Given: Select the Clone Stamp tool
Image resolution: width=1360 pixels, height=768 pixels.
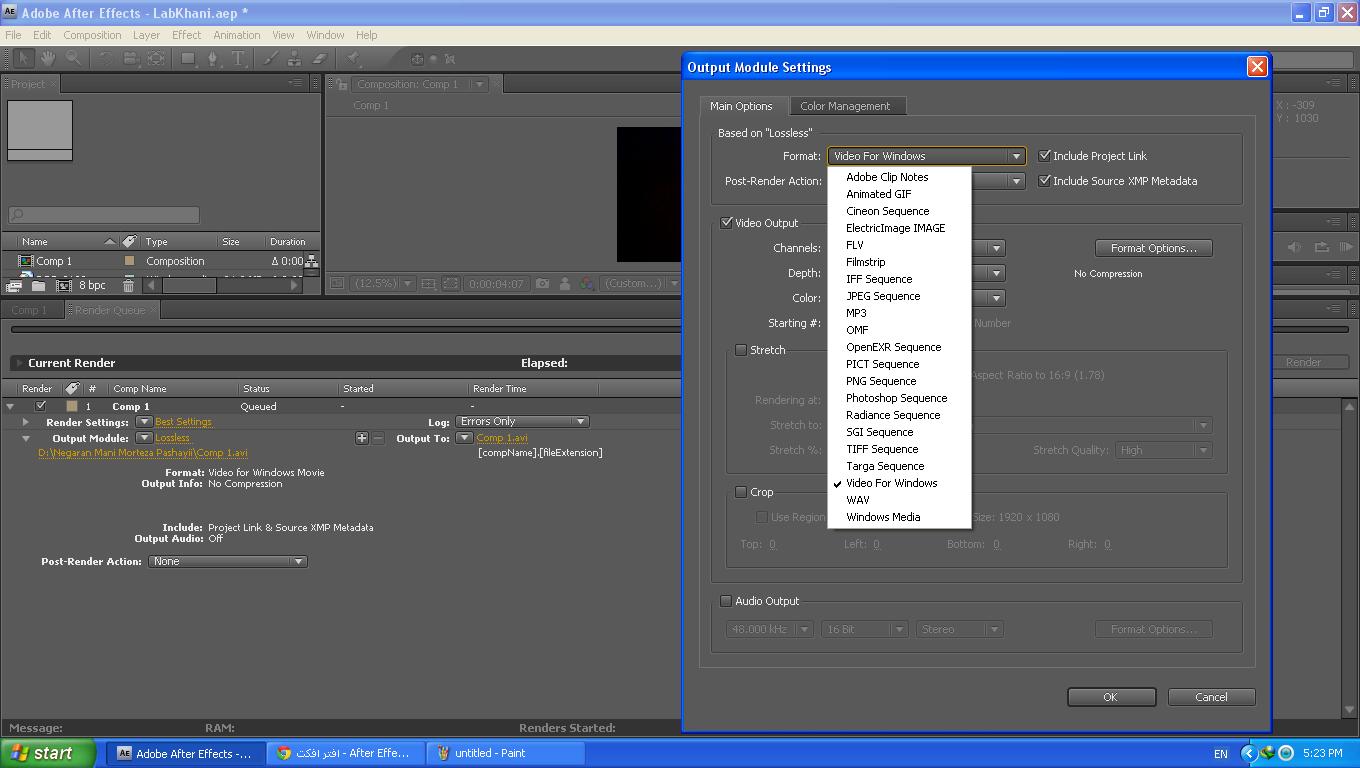Looking at the screenshot, I should click(295, 59).
